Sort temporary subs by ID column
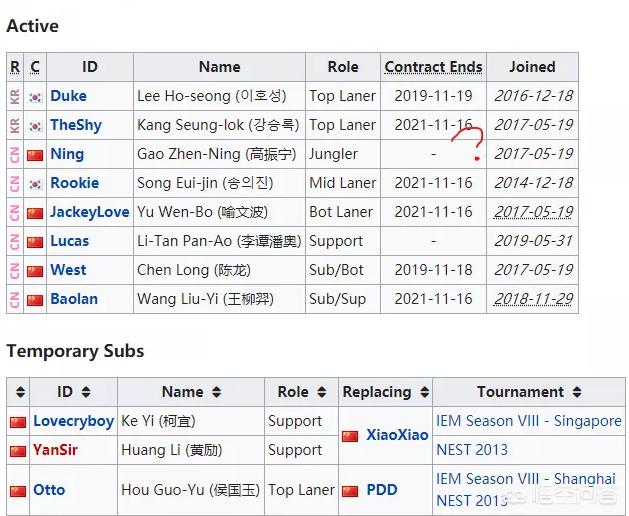The image size is (629, 516). coord(86,392)
